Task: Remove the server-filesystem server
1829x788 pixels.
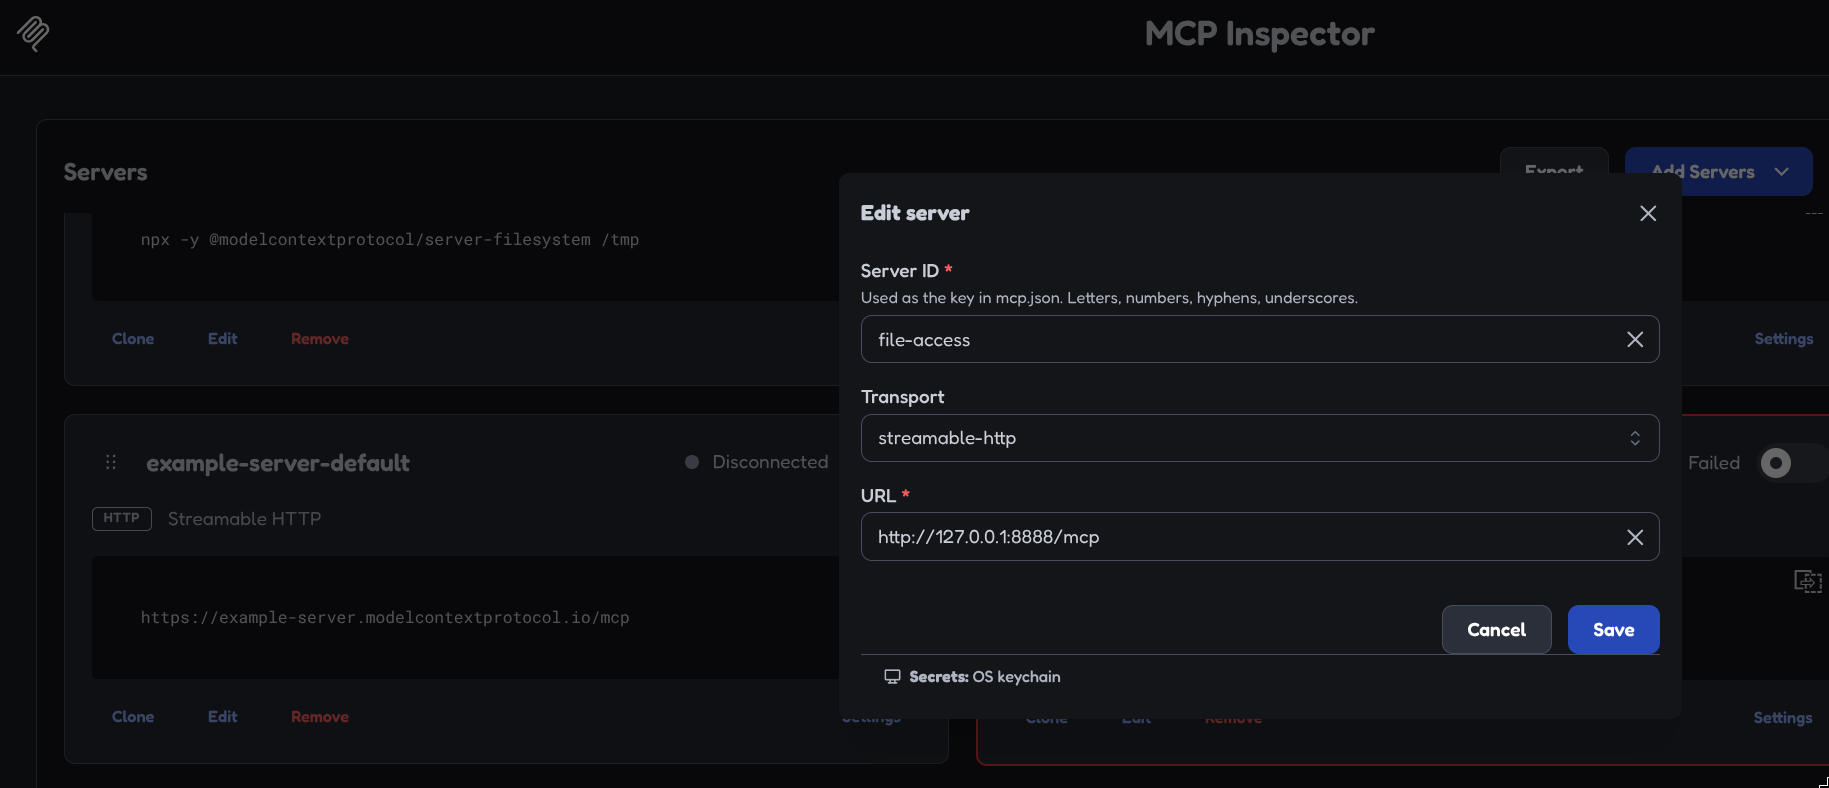Action: [320, 339]
